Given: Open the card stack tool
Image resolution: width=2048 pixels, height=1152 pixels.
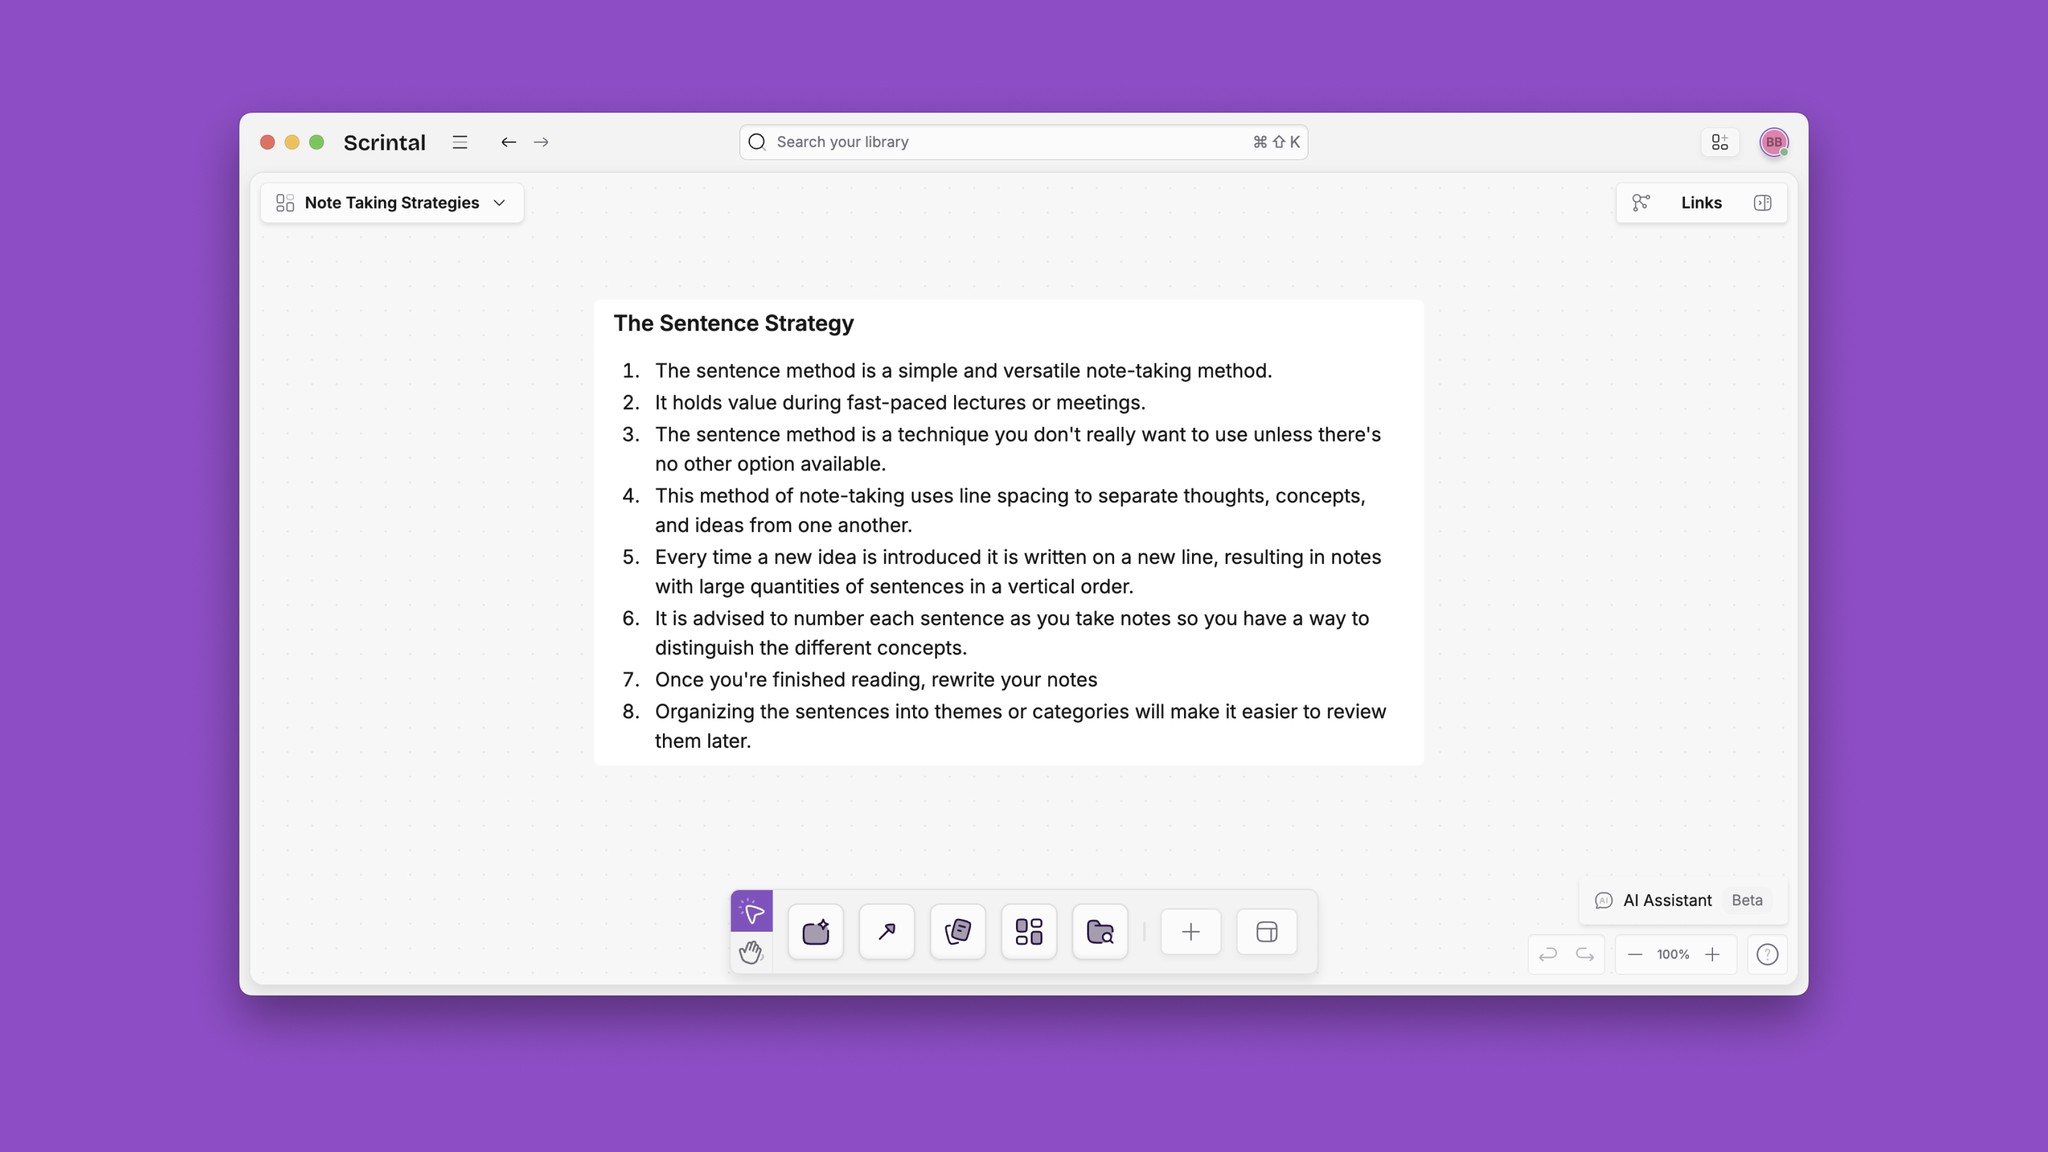Looking at the screenshot, I should coord(957,931).
